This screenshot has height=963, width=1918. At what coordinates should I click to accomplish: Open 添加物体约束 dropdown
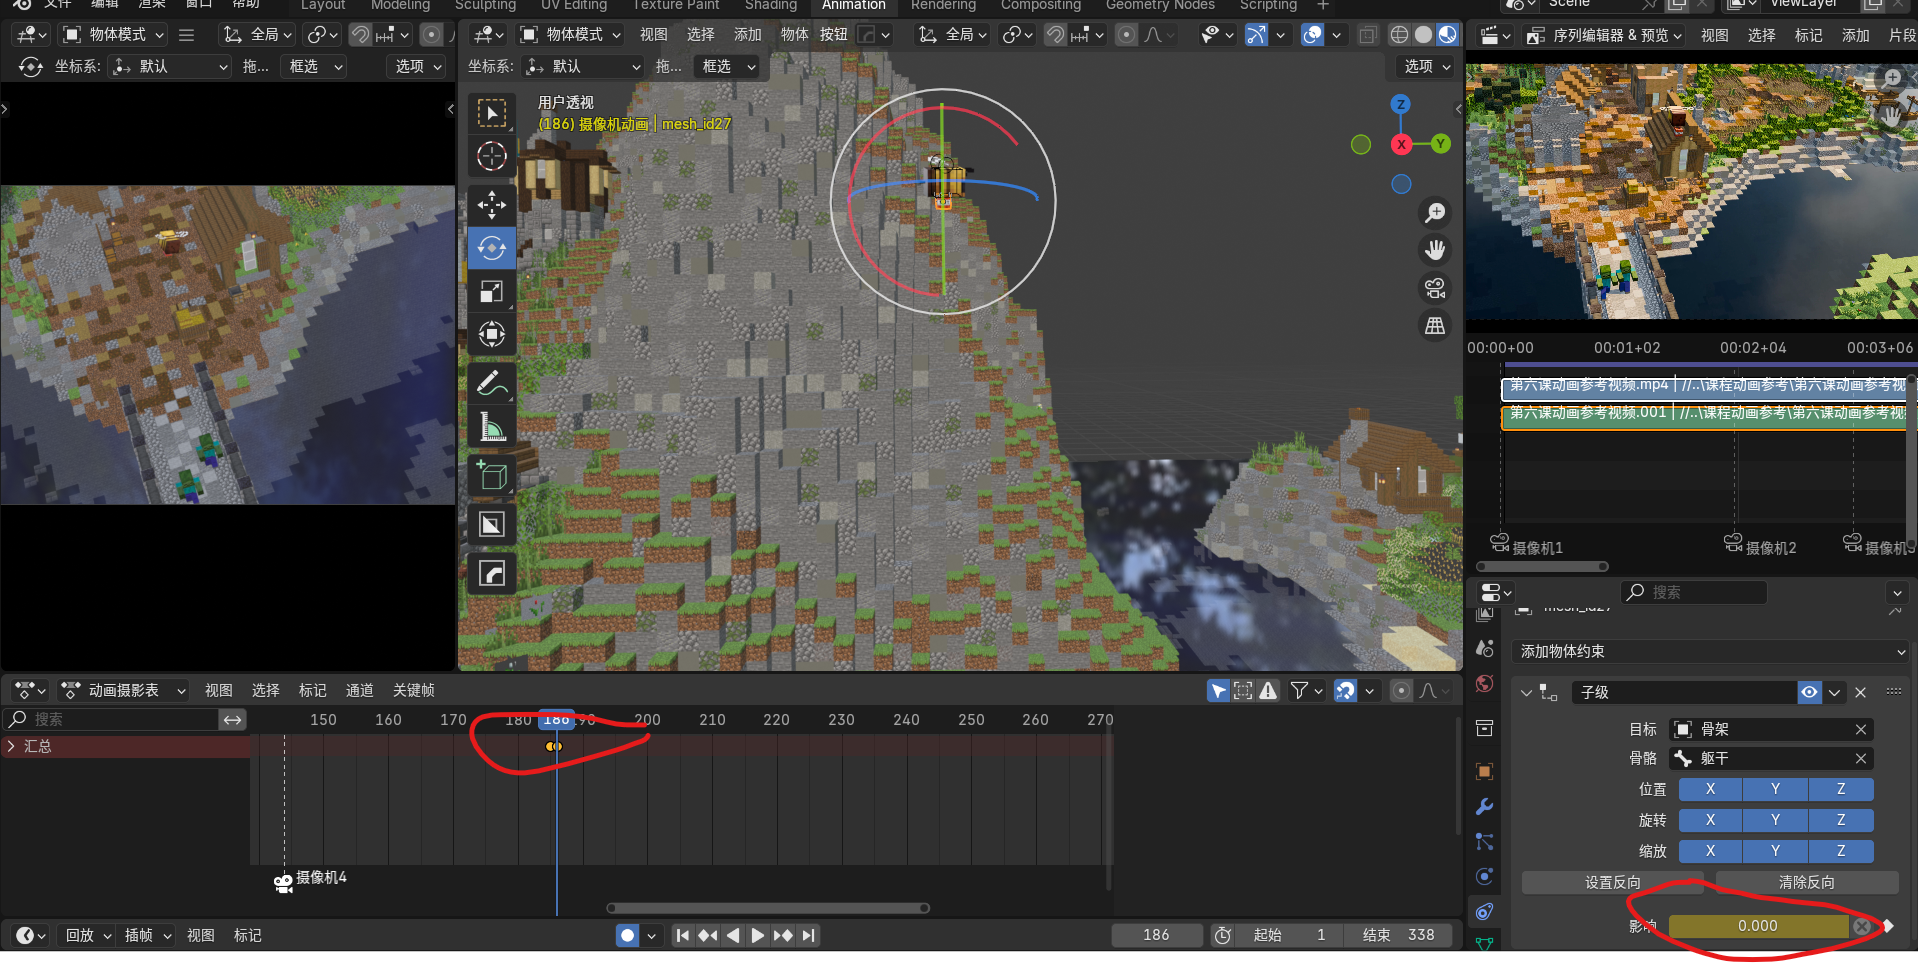[1709, 651]
